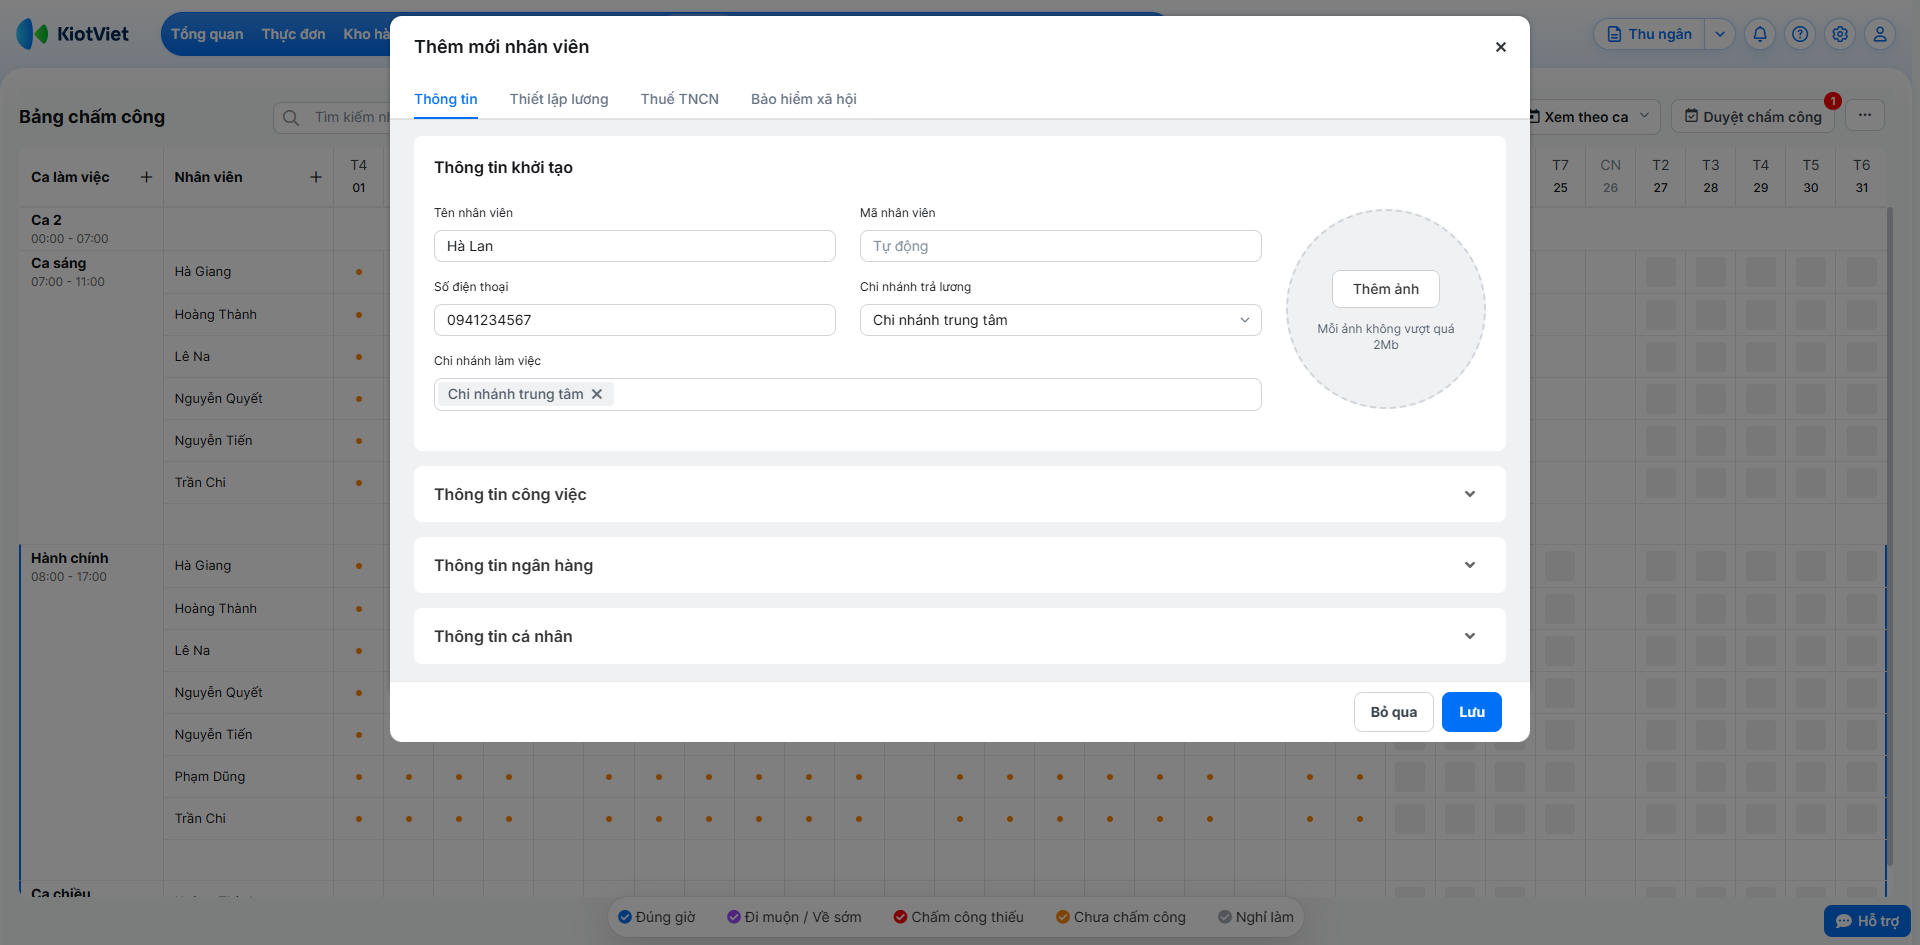Select Phạm Dũng in Hành chính shift
Image resolution: width=1920 pixels, height=945 pixels.
210,776
